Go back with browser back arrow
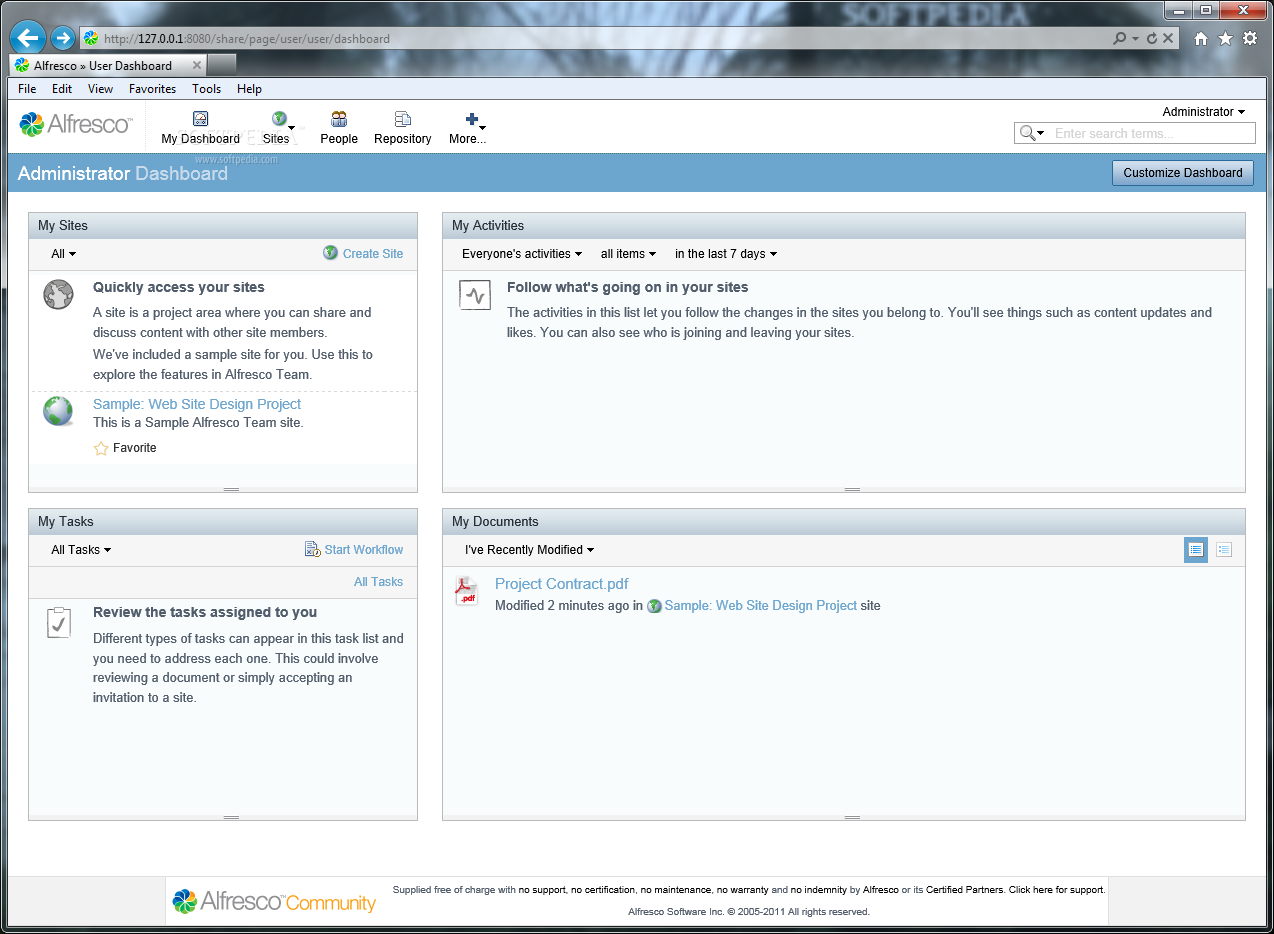The image size is (1274, 934). [x=28, y=39]
